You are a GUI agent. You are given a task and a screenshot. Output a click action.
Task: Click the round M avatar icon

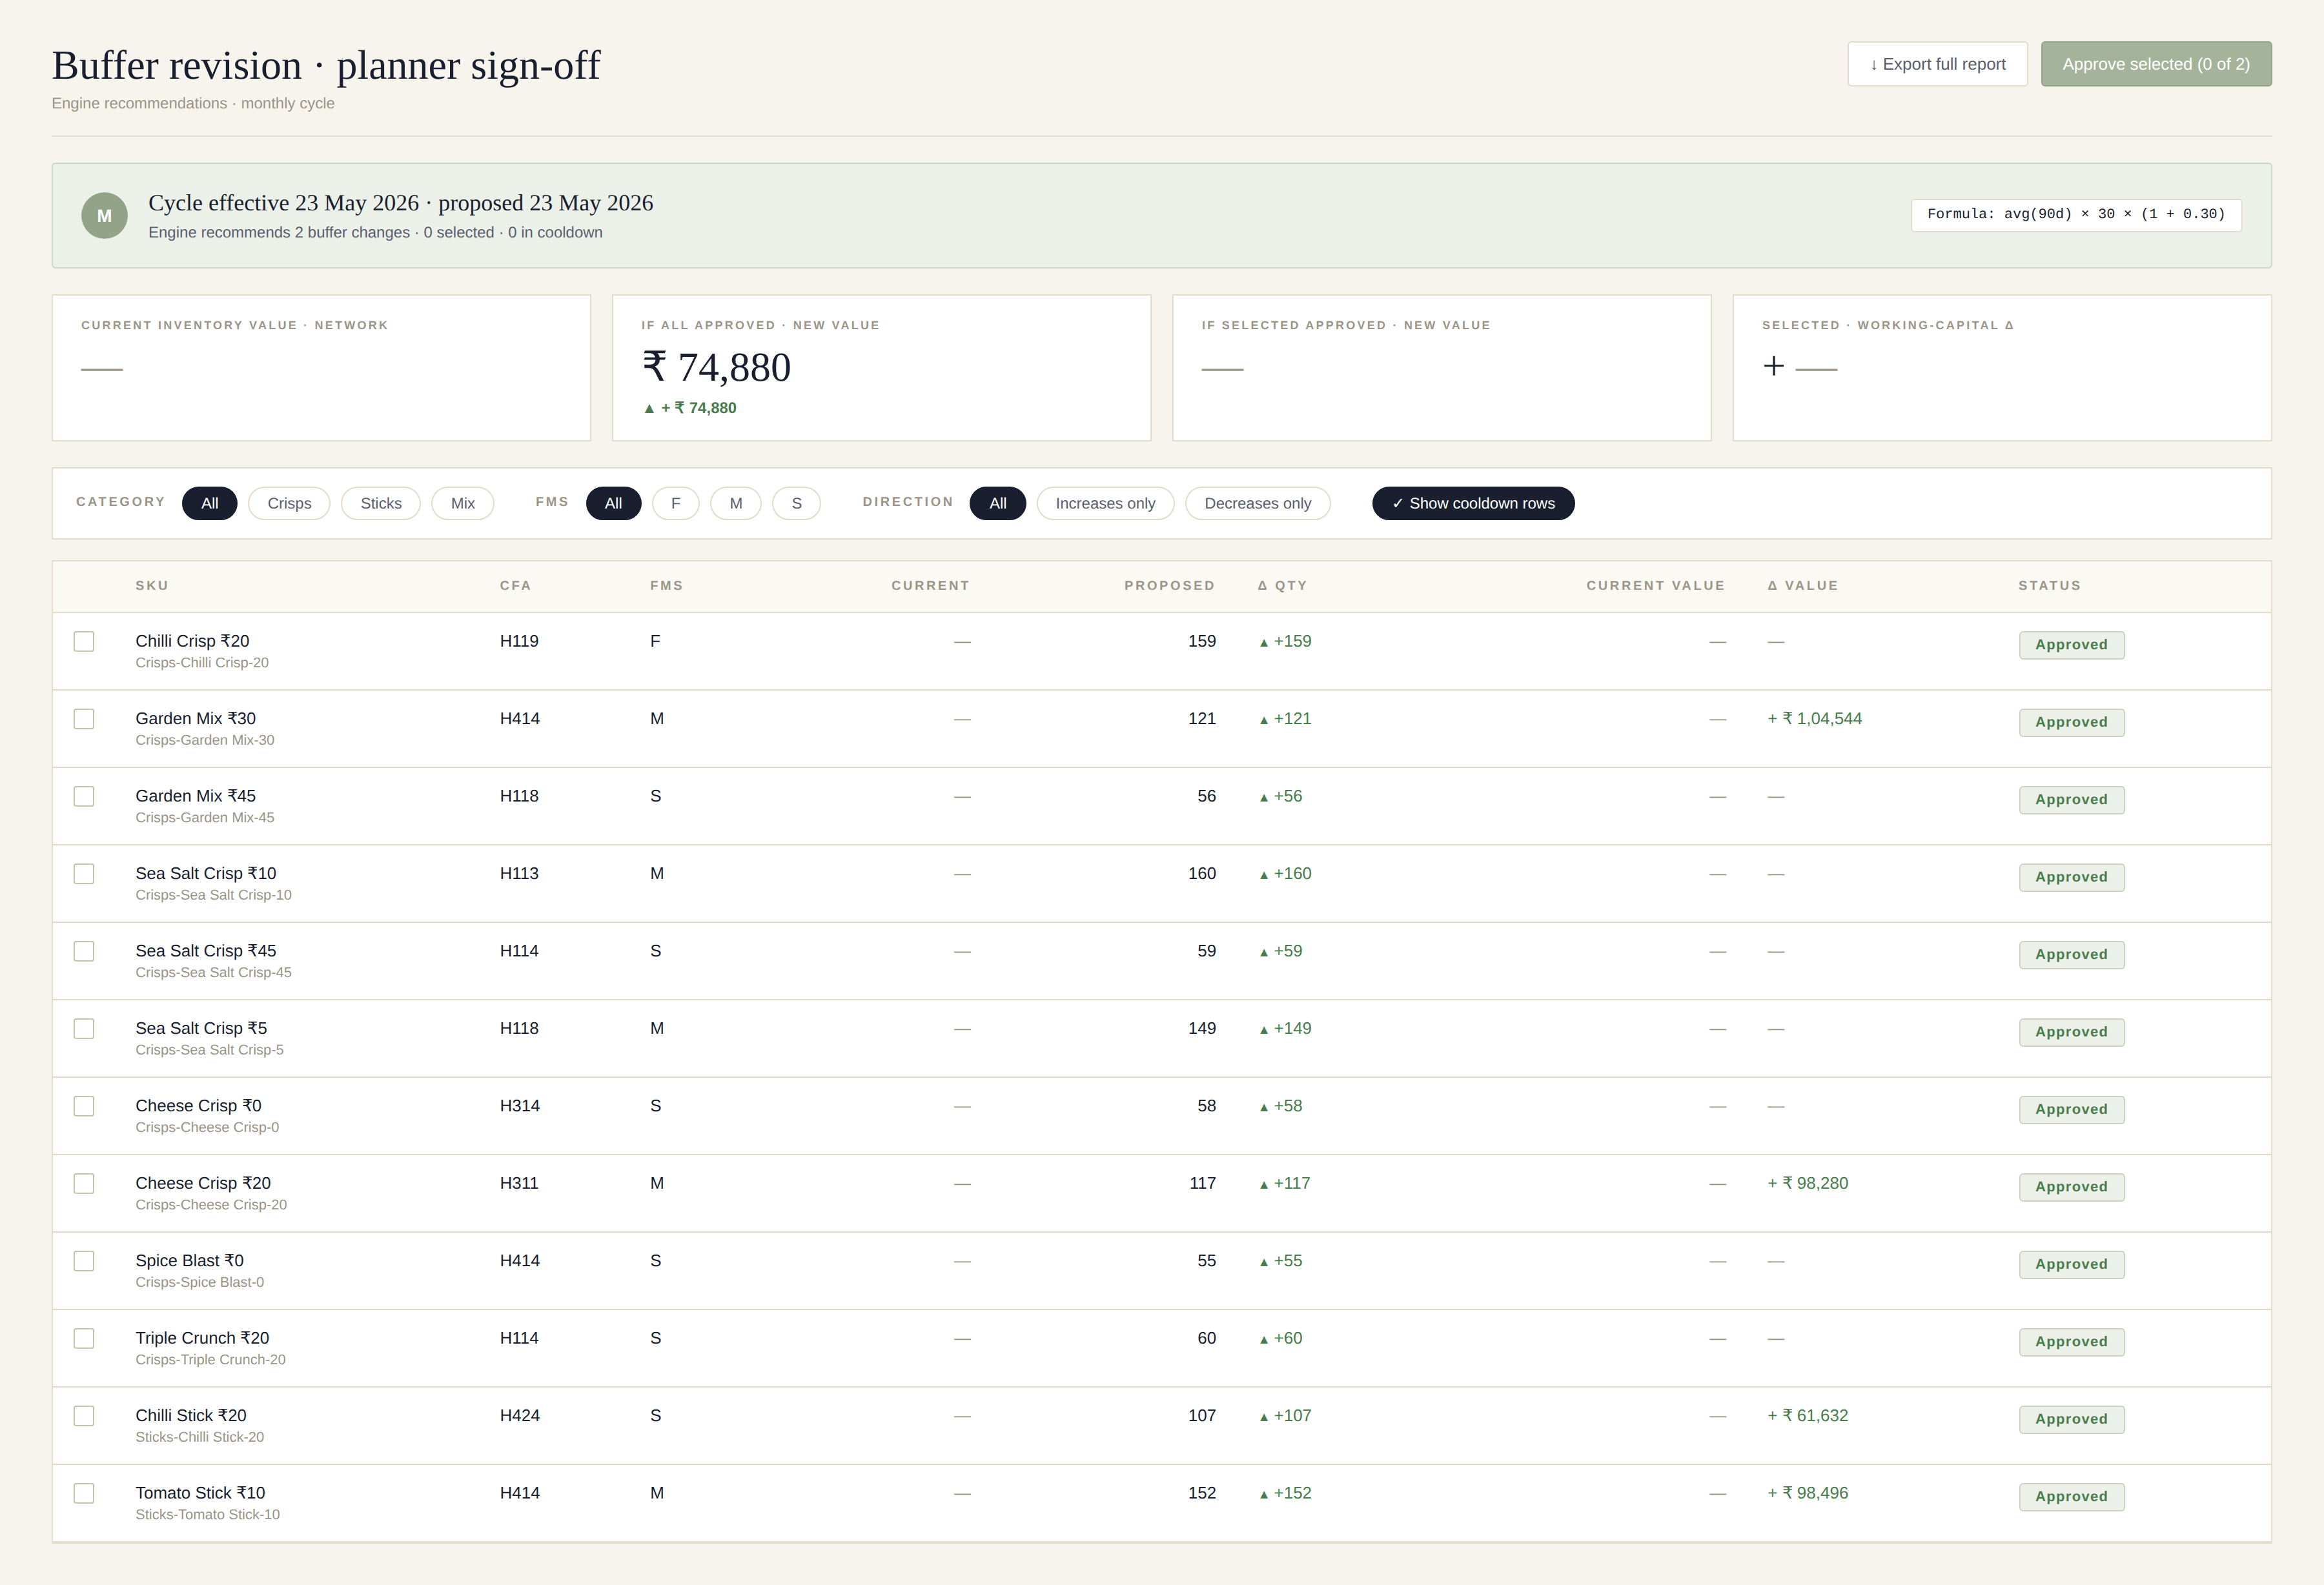104,216
